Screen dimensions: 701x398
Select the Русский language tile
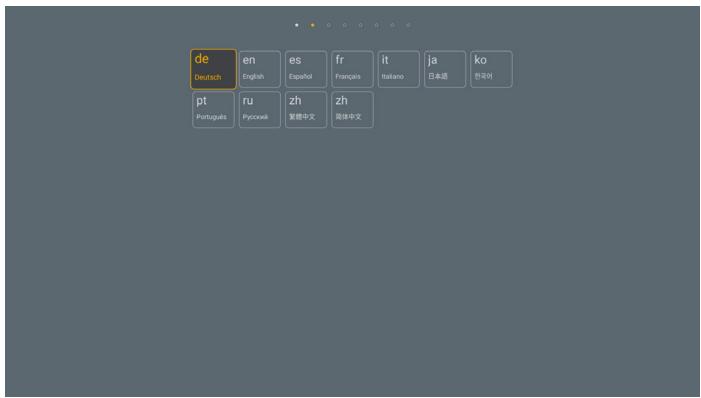(x=260, y=110)
